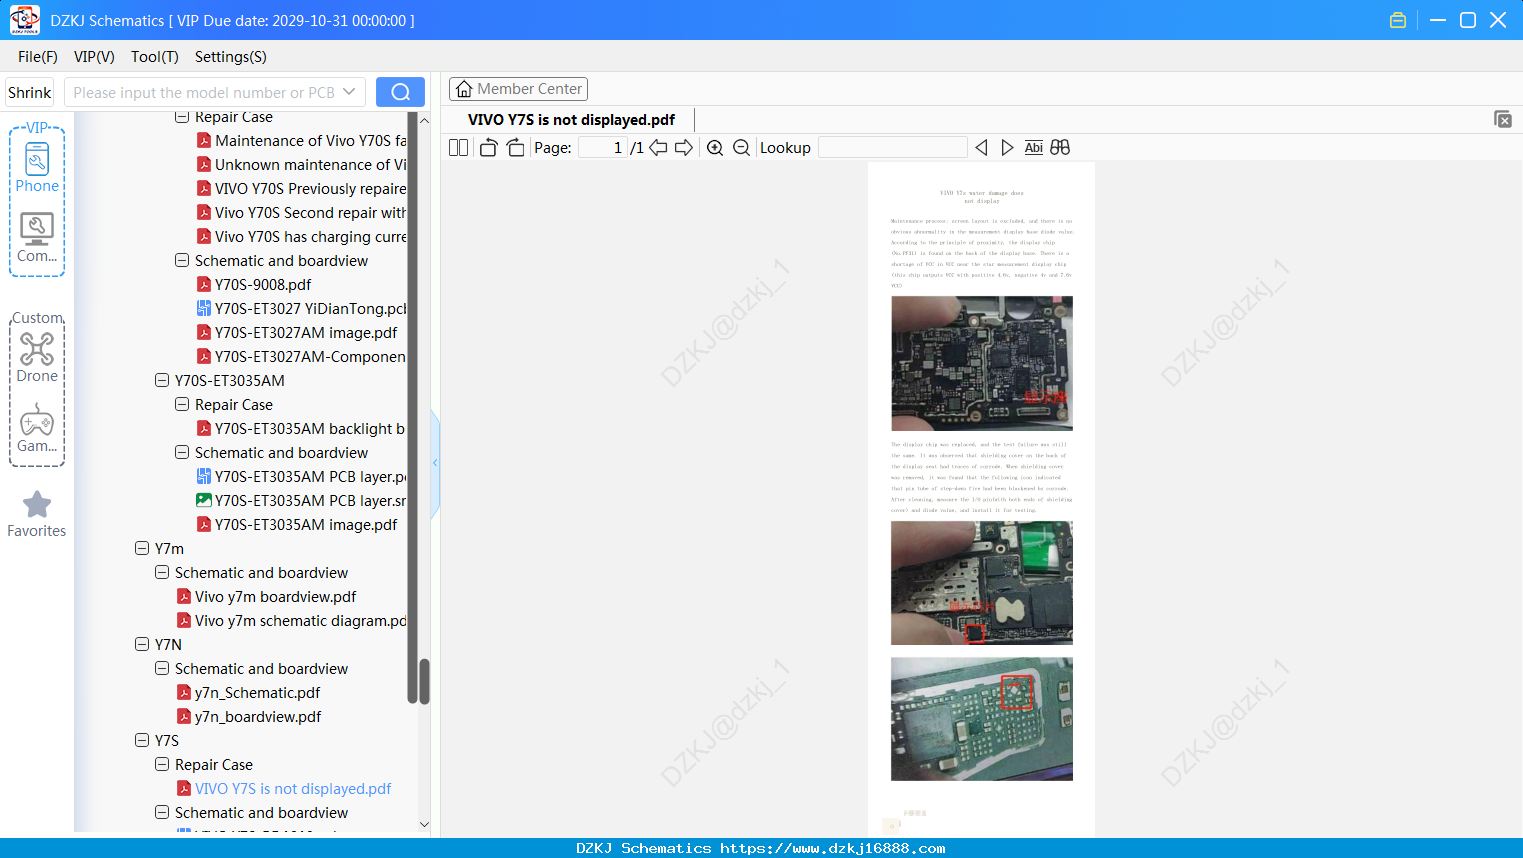
Task: Open VIVO Y7S is not displayed.pdf link
Action: [x=293, y=788]
